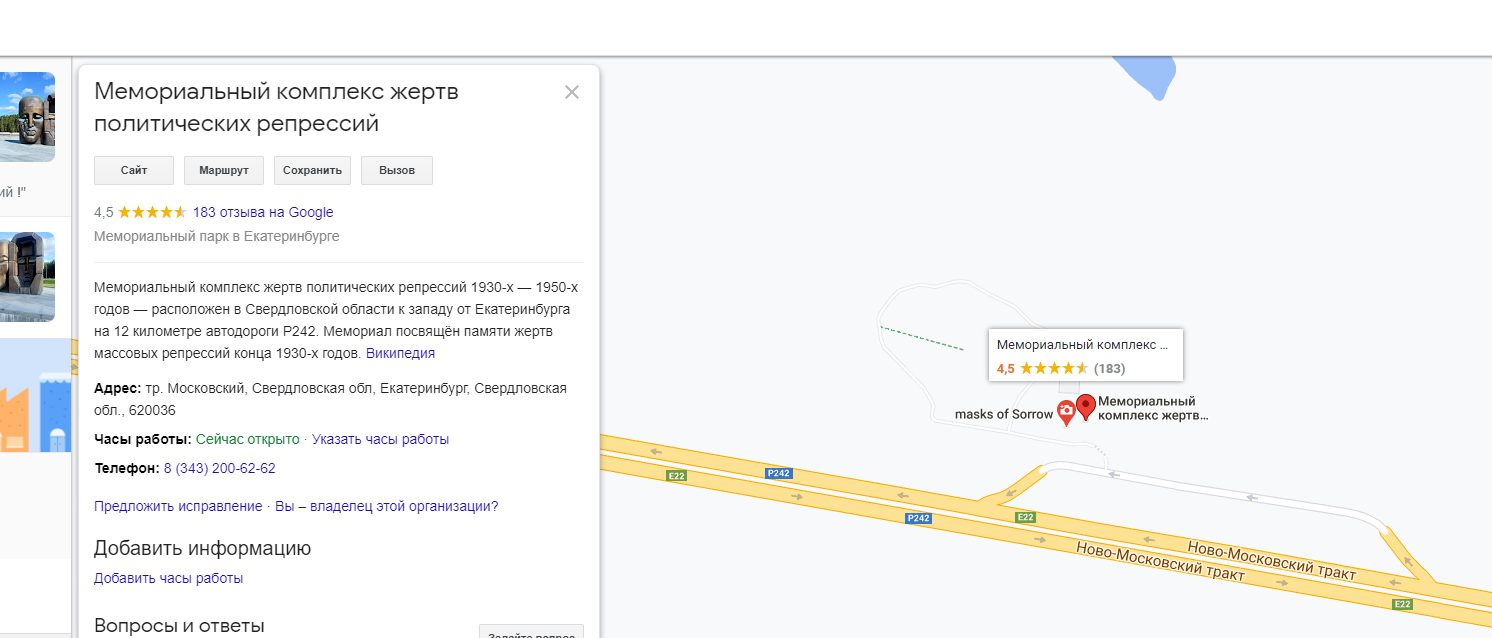The height and width of the screenshot is (638, 1492).
Task: Click the Сейчас открыто status text
Action: pyautogui.click(x=247, y=439)
